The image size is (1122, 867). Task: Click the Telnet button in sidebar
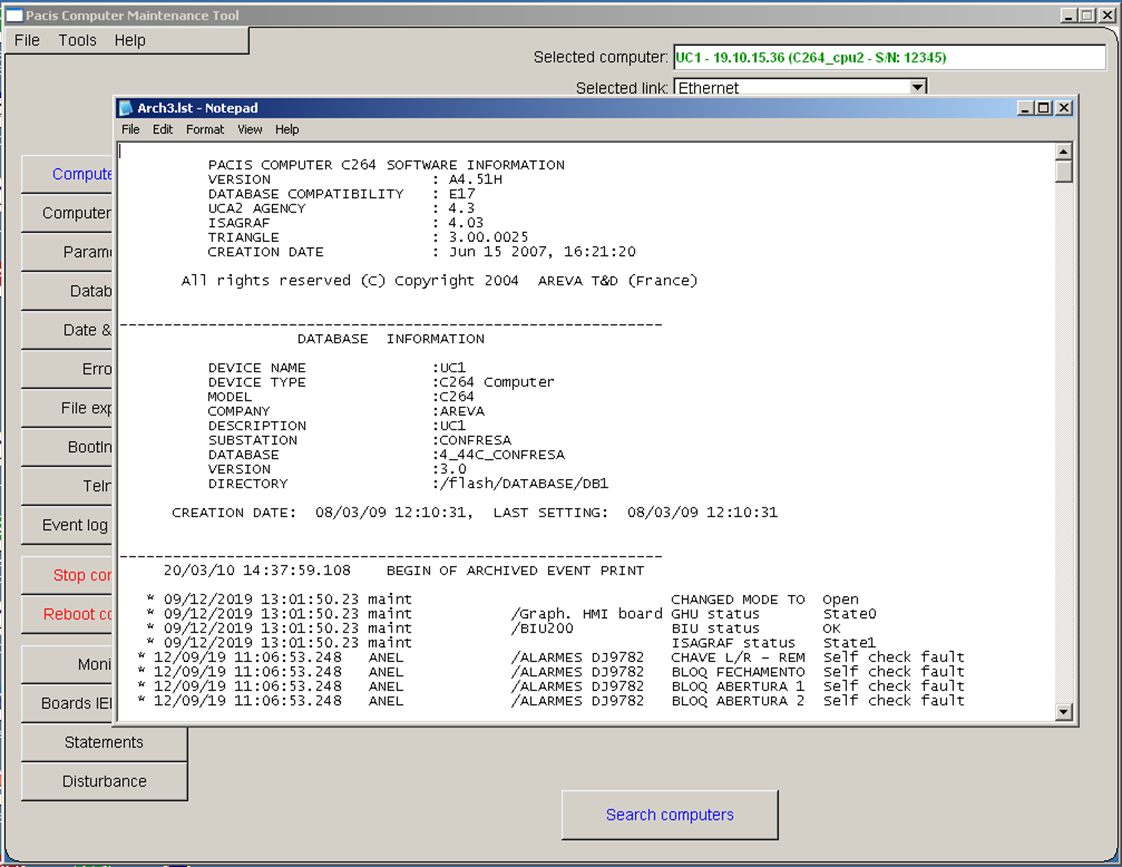coord(67,486)
